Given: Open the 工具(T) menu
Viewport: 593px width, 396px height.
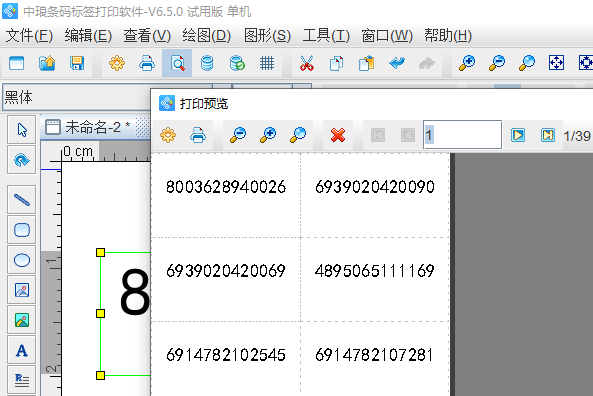Looking at the screenshot, I should 326,36.
